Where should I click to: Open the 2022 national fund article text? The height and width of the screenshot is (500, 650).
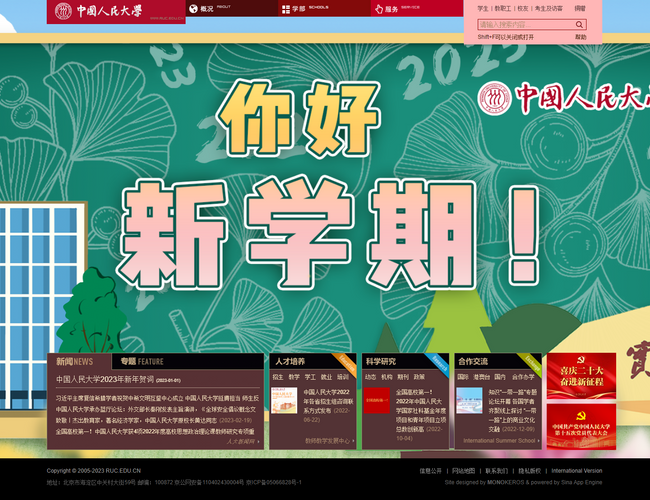(x=421, y=415)
